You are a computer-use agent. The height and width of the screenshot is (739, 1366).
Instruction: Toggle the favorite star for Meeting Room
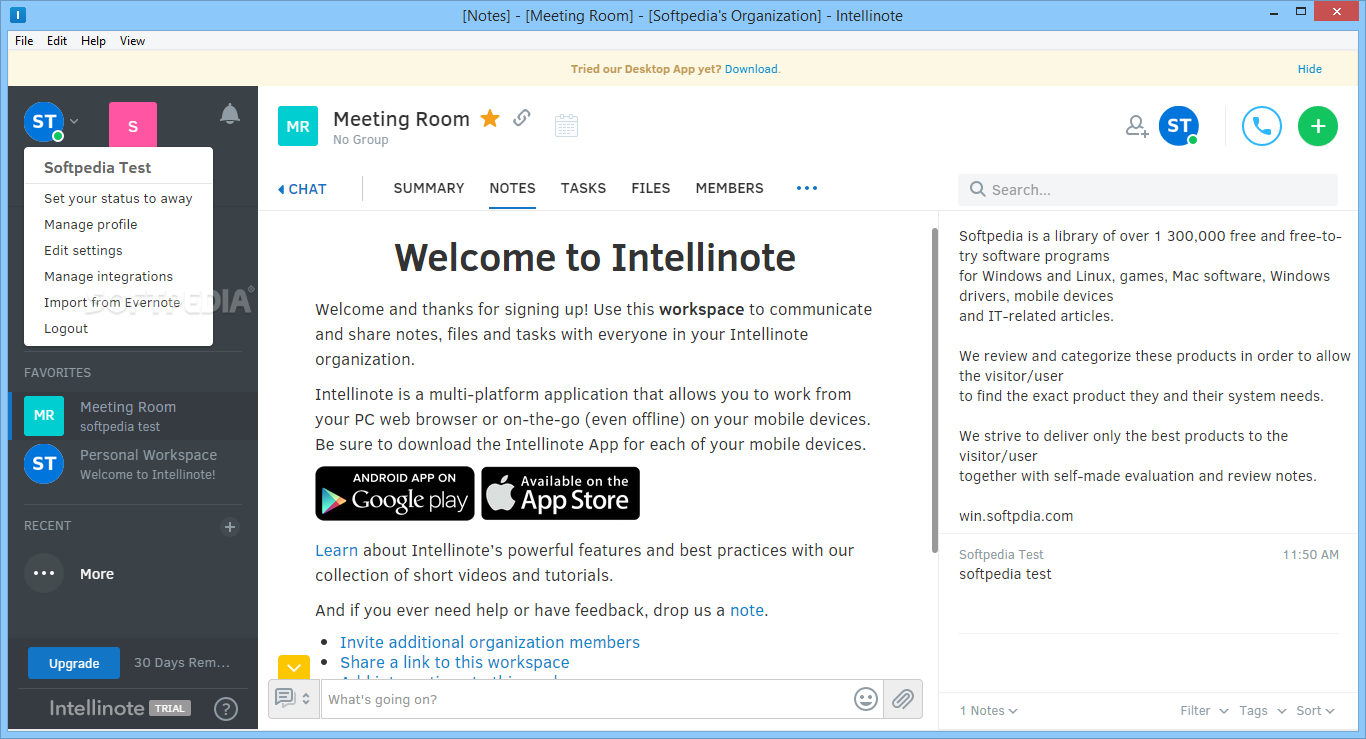click(490, 119)
